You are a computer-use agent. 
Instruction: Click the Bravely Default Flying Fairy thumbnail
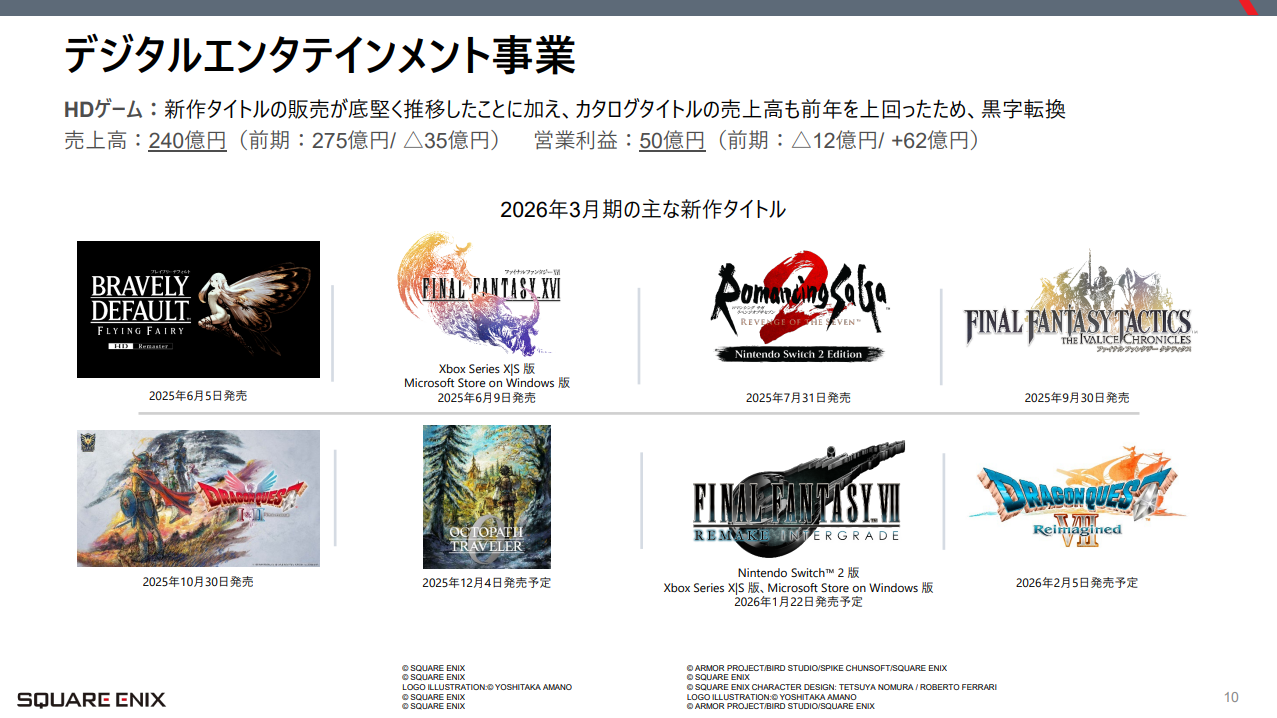[198, 309]
